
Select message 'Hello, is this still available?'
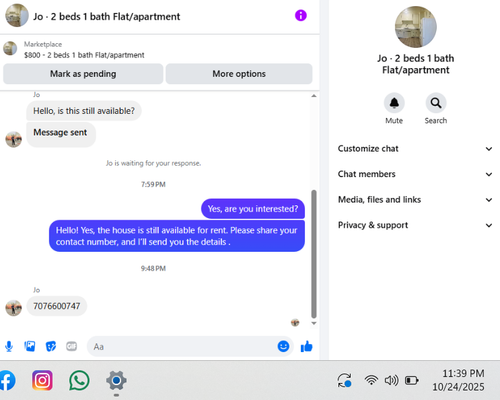[84, 111]
